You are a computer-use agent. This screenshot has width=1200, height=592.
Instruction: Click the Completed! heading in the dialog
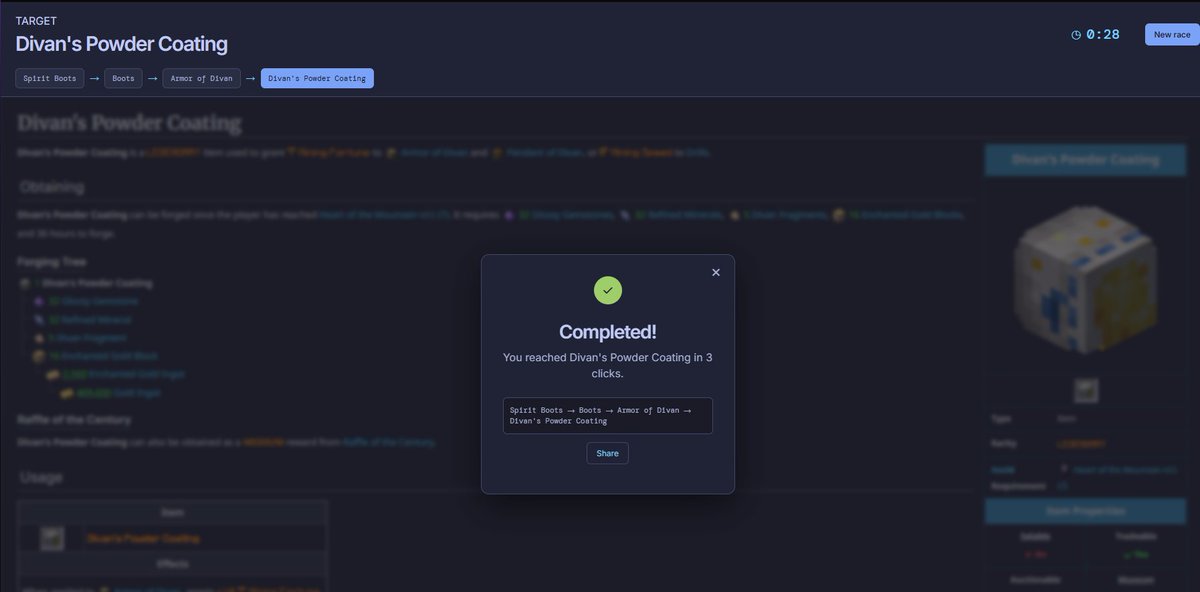(x=608, y=332)
